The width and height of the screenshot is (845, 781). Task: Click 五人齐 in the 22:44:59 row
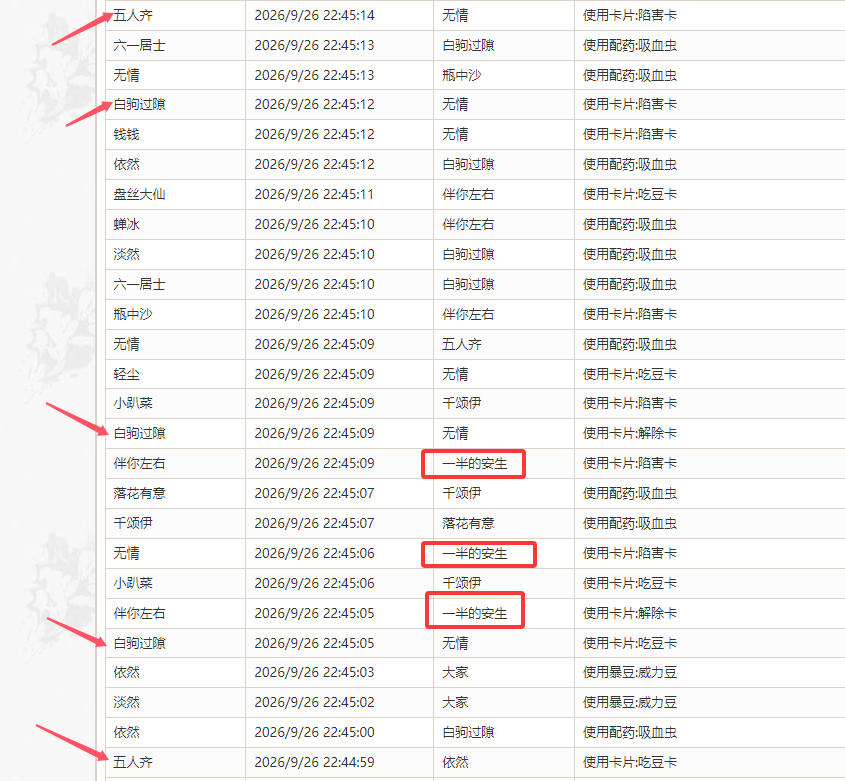click(133, 762)
